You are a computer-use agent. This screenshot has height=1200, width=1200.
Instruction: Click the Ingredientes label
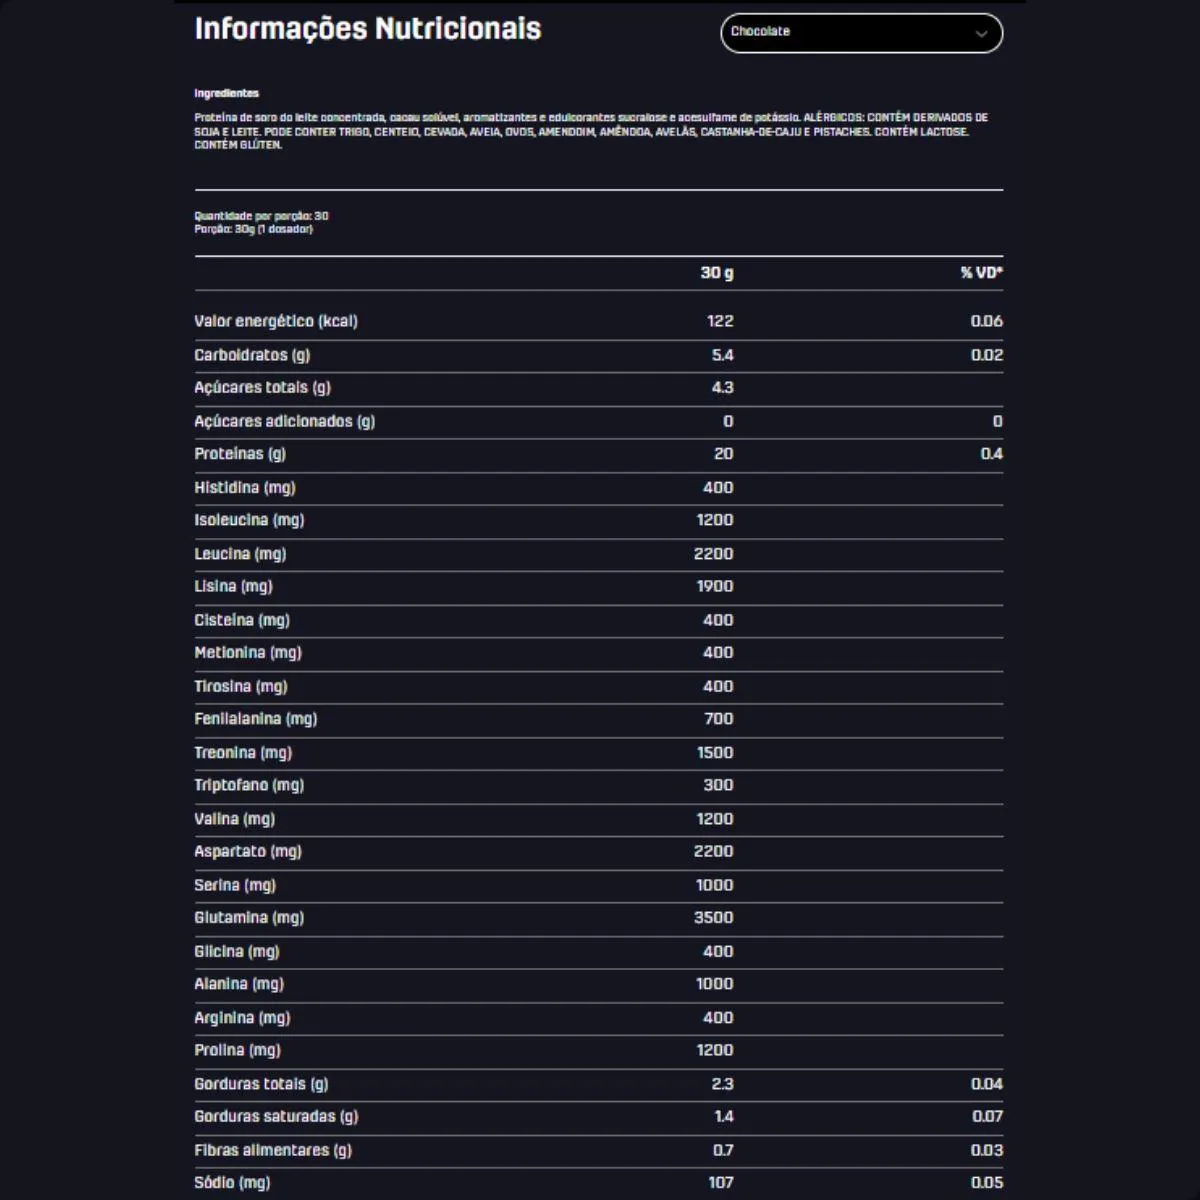(226, 93)
